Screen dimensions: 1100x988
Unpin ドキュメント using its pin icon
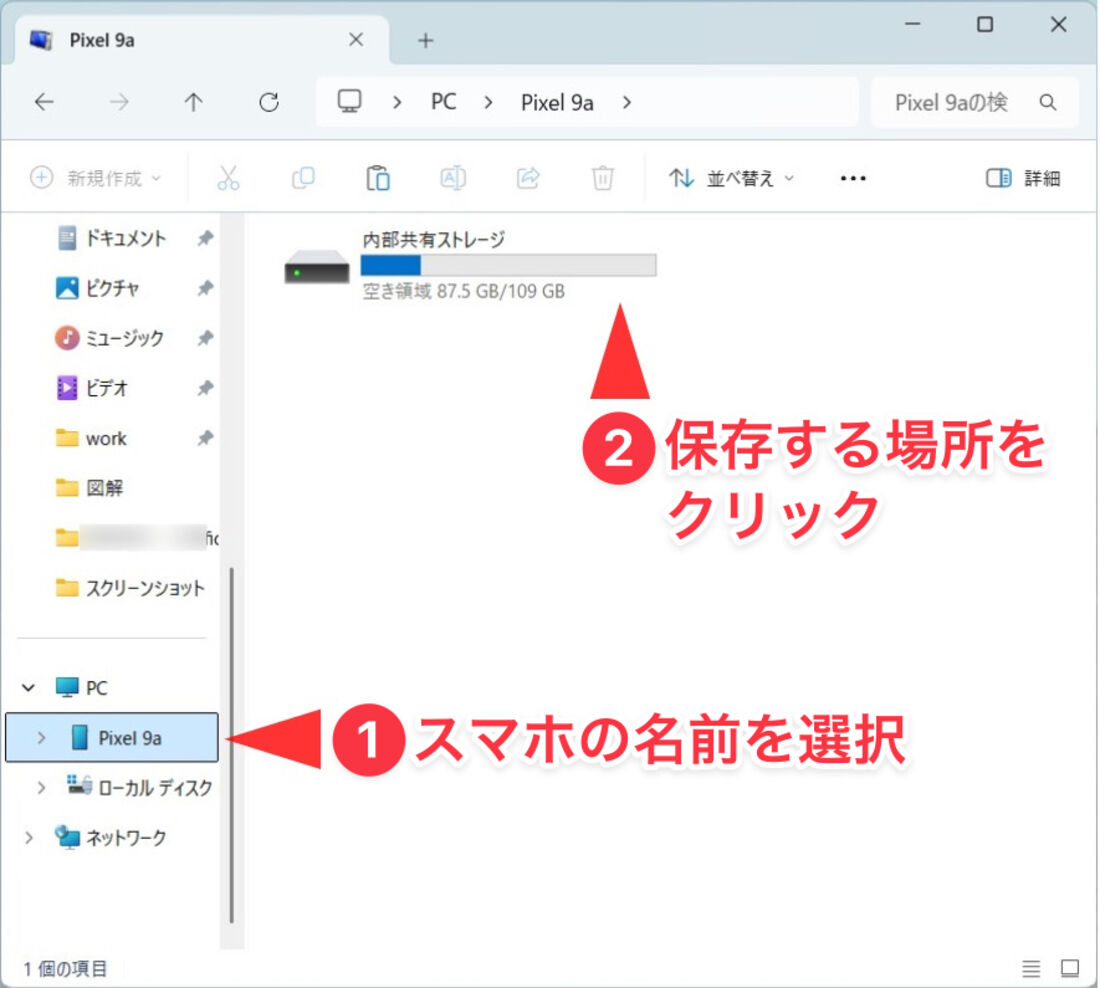pyautogui.click(x=205, y=239)
